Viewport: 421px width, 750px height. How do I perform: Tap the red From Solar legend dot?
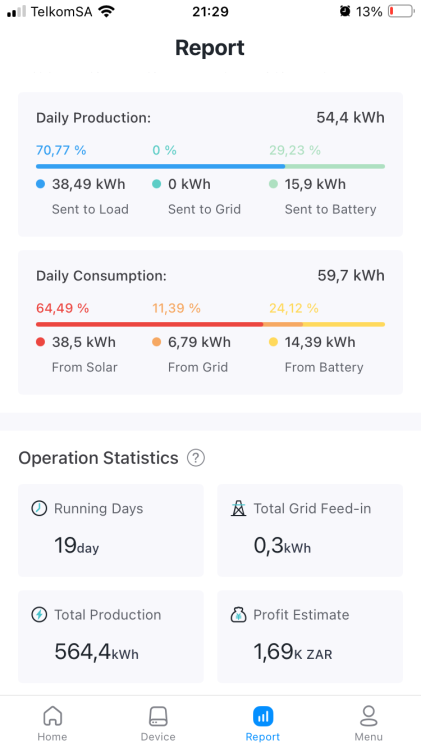(40, 342)
